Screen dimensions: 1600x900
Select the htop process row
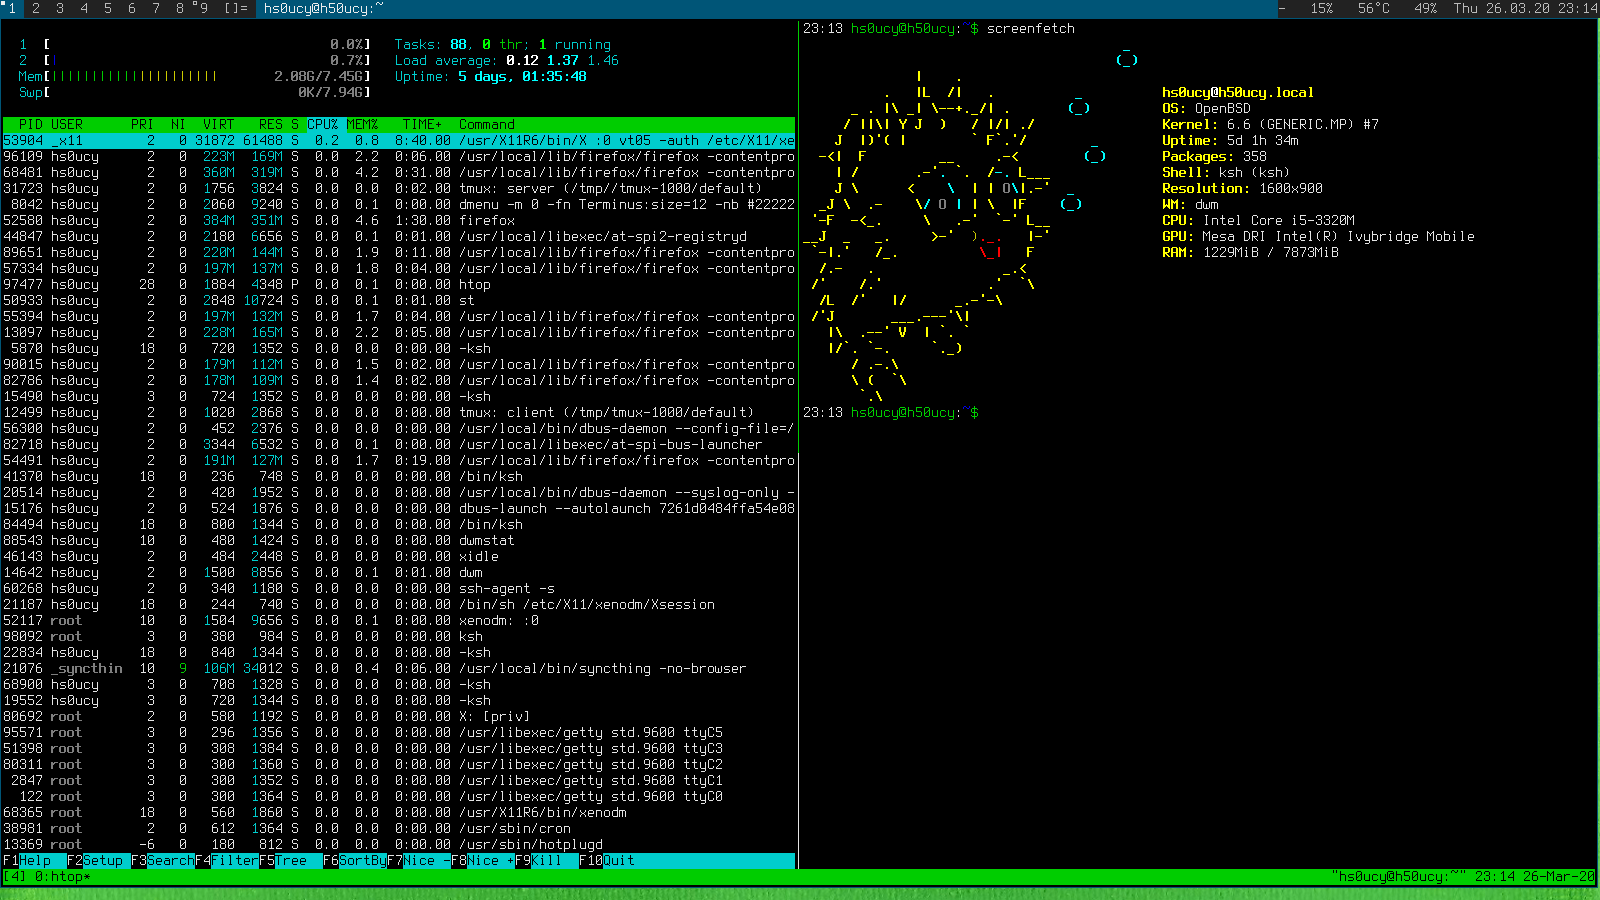pyautogui.click(x=399, y=284)
